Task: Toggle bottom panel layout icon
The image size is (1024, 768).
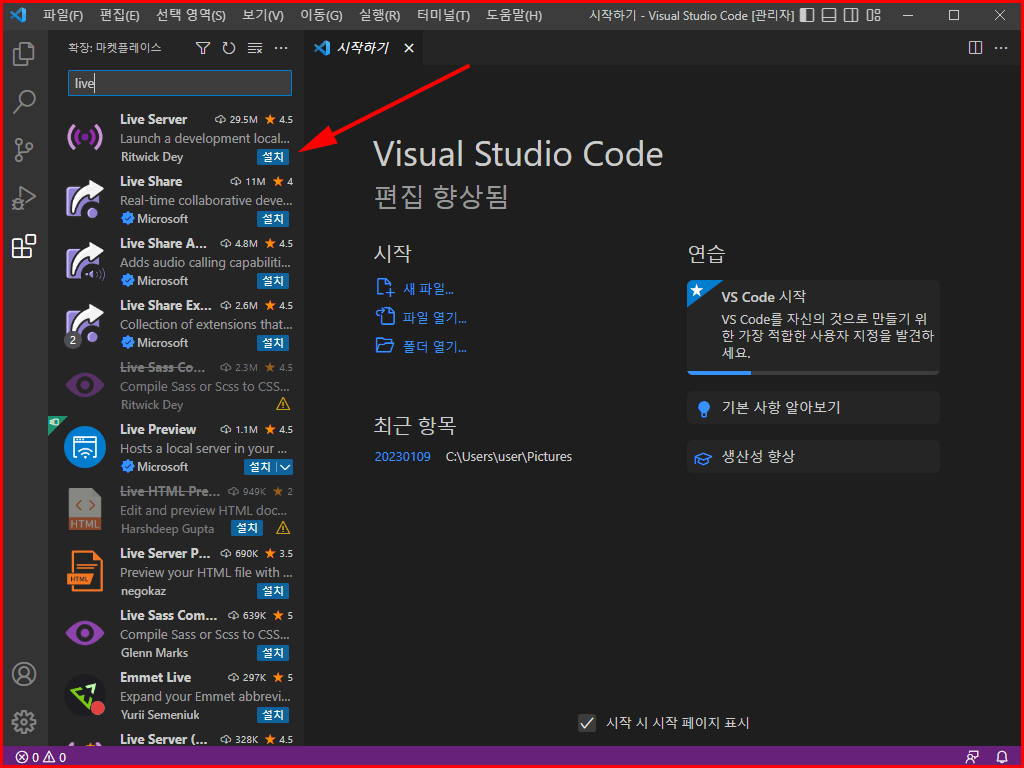Action: point(829,15)
